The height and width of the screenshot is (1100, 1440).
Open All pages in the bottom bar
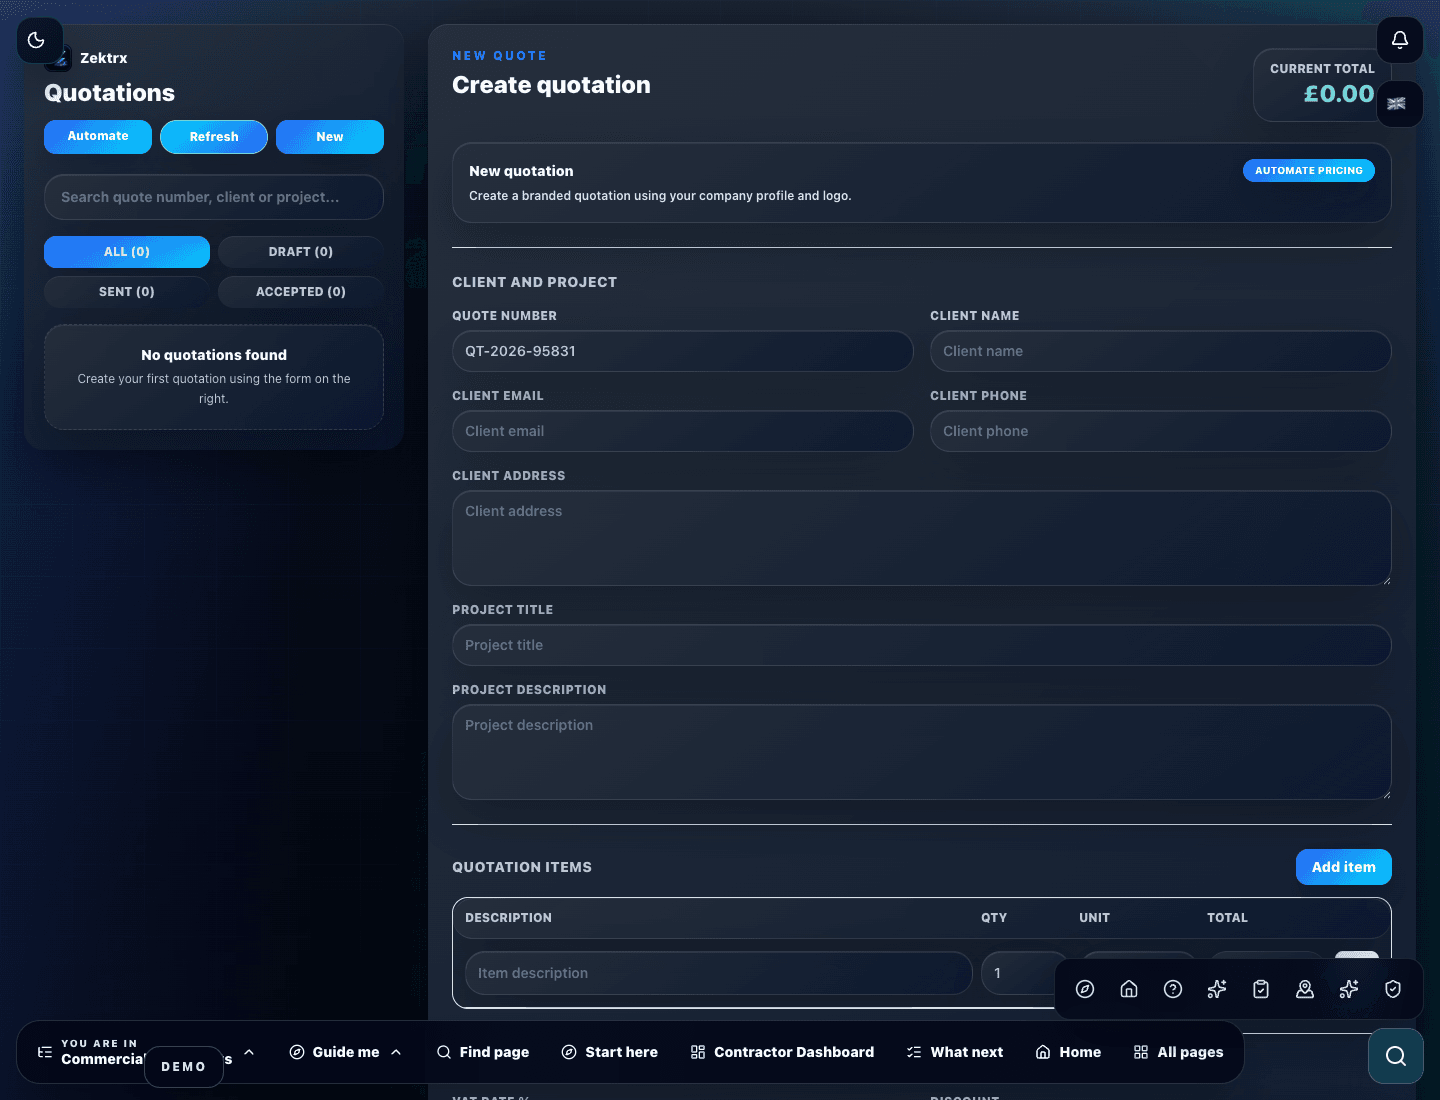[x=1179, y=1052]
